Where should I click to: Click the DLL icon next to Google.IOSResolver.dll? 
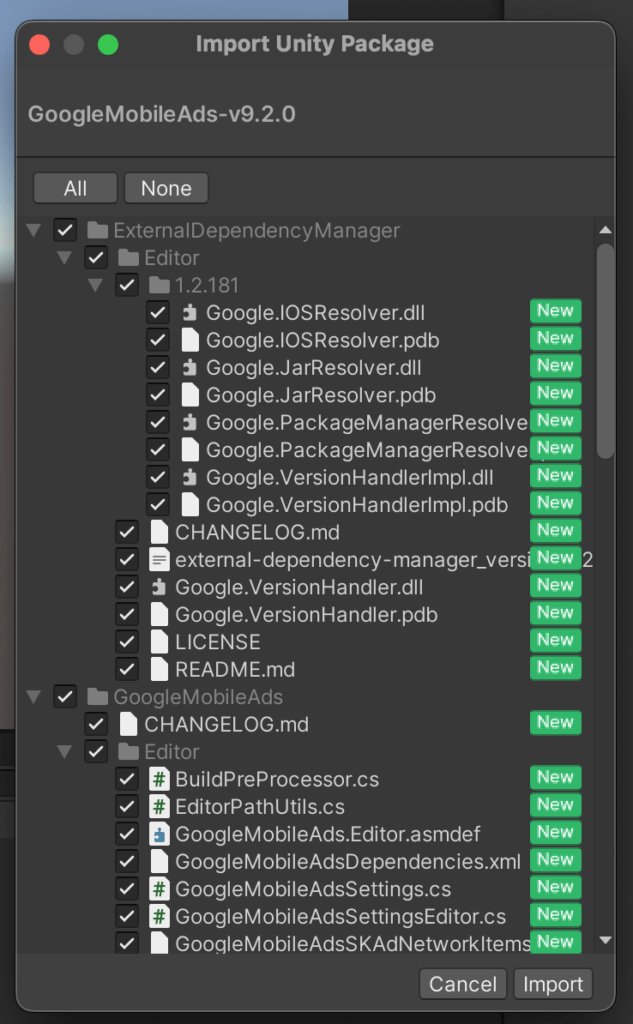185,312
